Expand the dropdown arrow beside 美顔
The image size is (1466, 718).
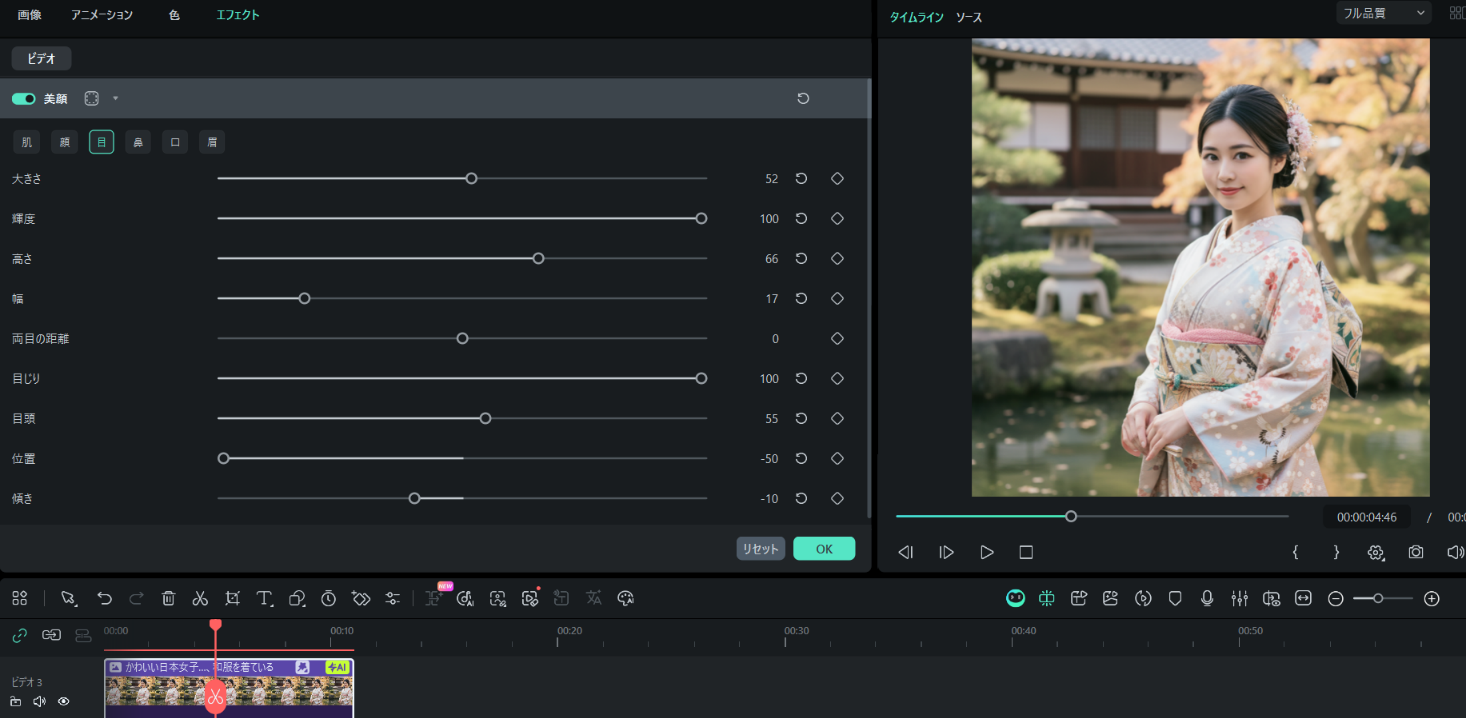coord(115,99)
